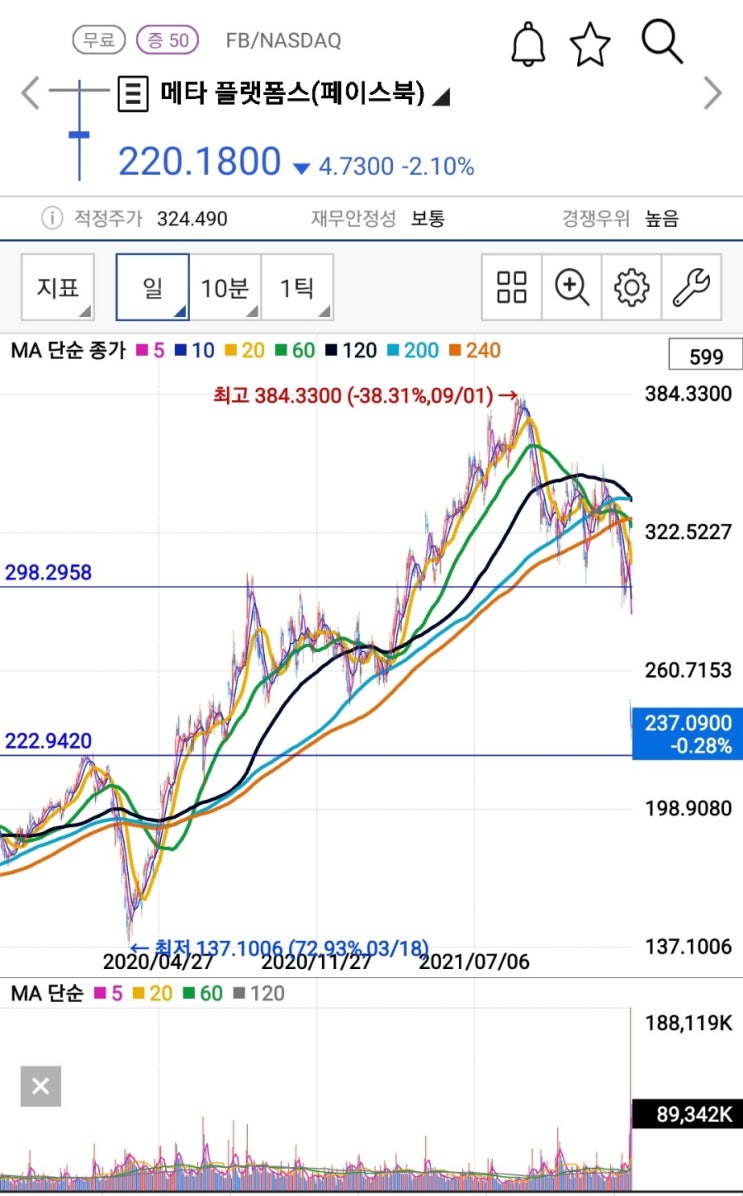Click the 증 50 margin badge
Image resolution: width=743 pixels, height=1196 pixels.
[168, 40]
